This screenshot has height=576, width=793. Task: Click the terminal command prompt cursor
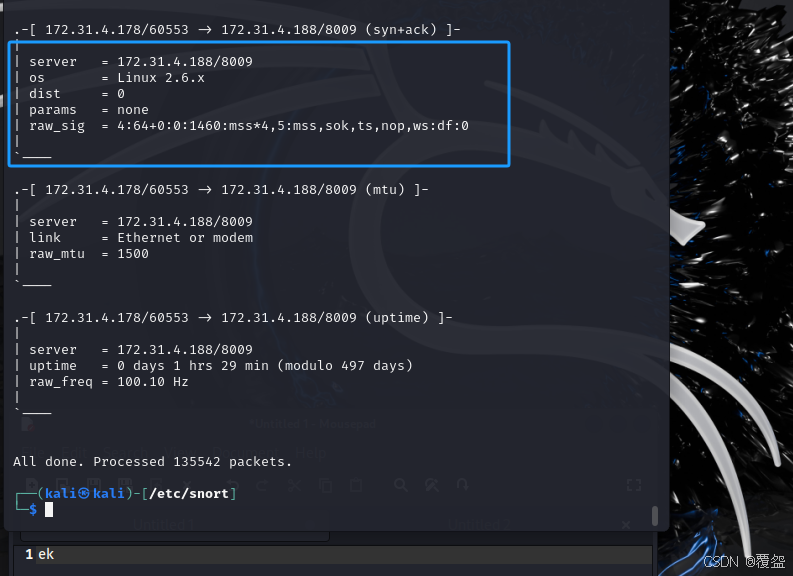49,510
